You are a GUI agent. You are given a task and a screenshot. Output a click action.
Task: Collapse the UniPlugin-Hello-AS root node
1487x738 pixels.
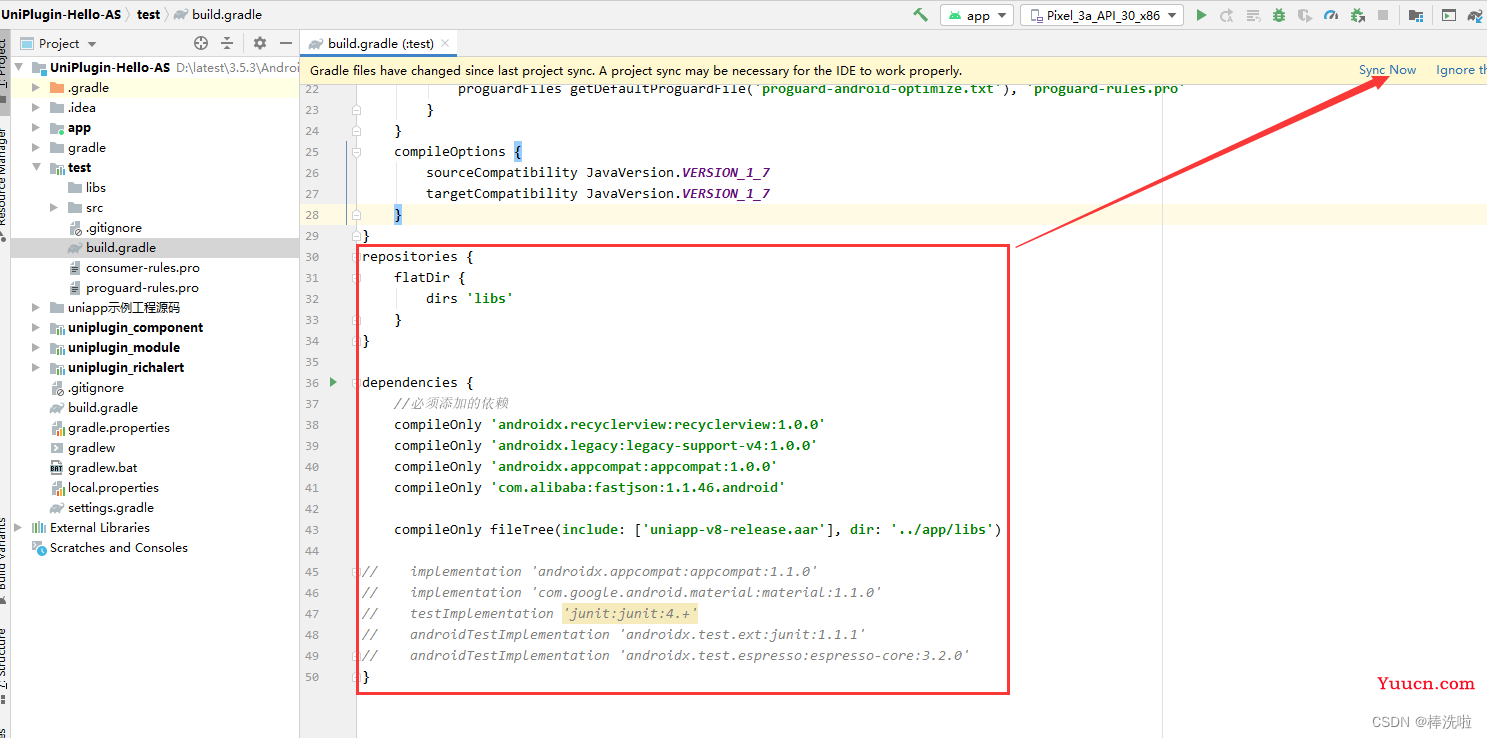point(19,68)
